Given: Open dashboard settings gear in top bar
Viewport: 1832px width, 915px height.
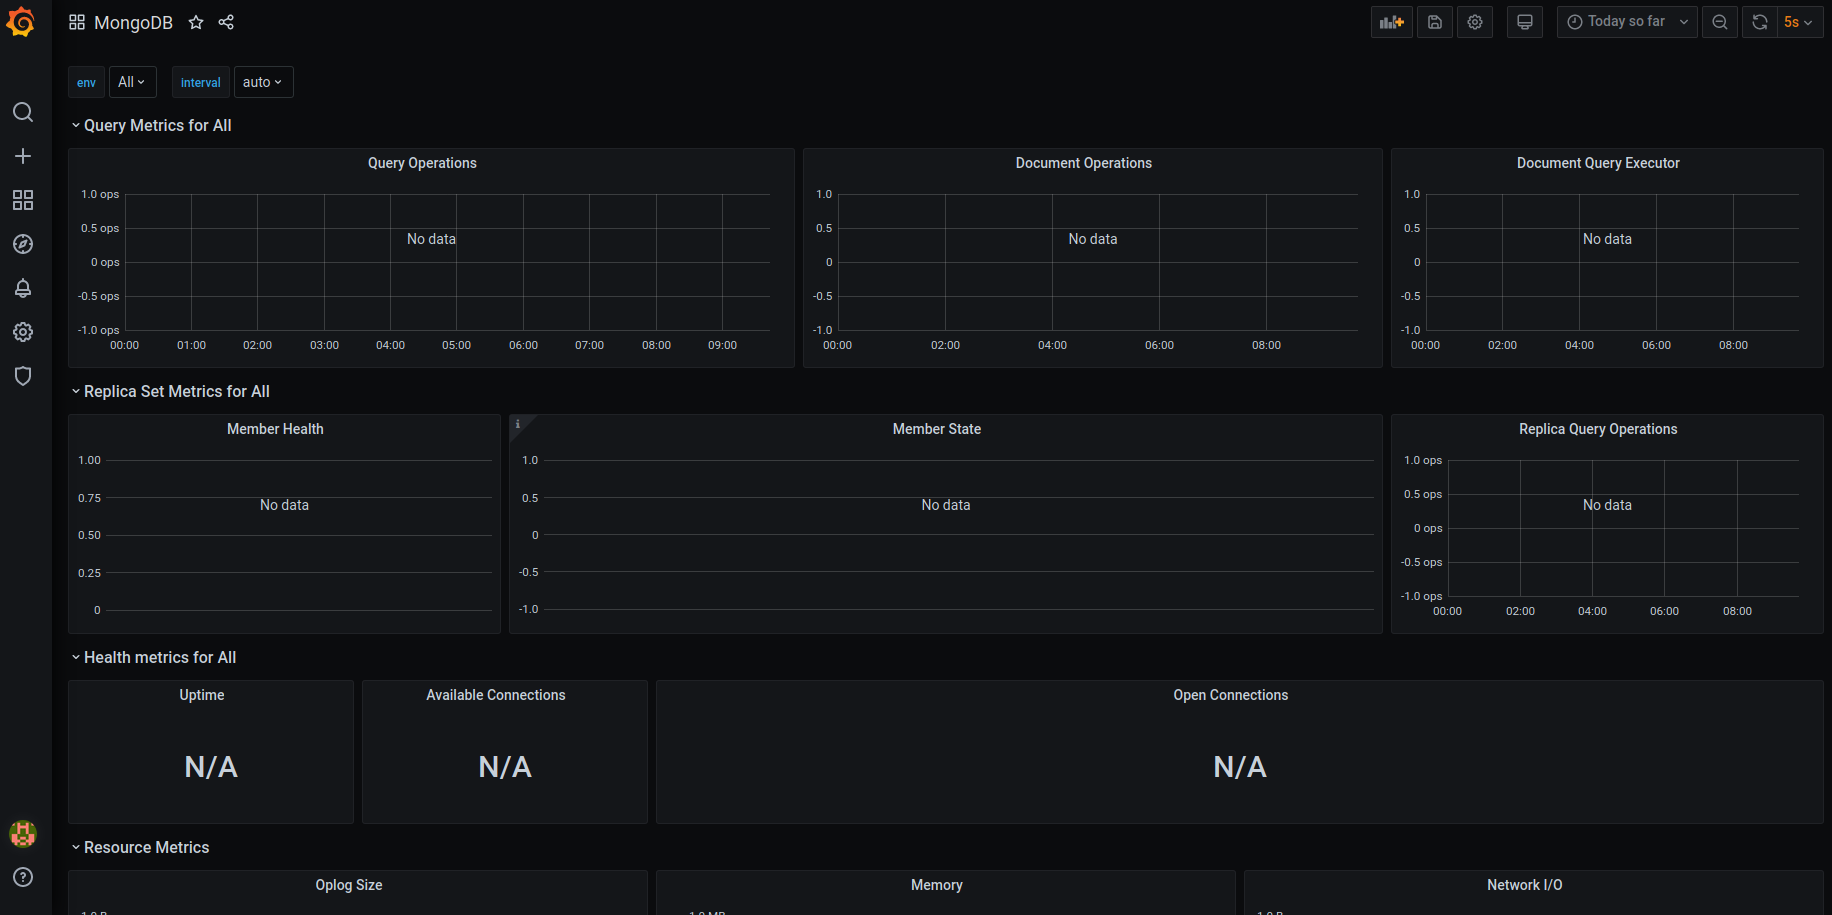Looking at the screenshot, I should (x=1475, y=22).
